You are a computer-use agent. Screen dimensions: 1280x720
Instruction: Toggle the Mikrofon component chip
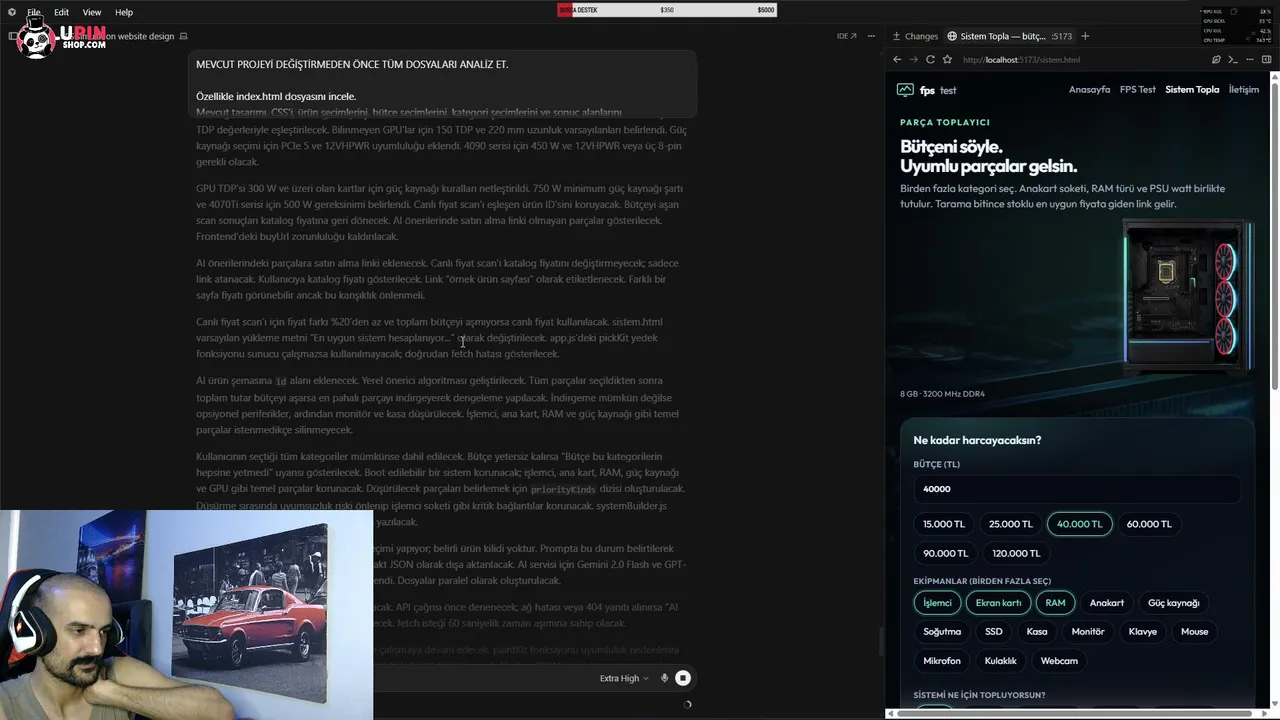[x=942, y=661]
